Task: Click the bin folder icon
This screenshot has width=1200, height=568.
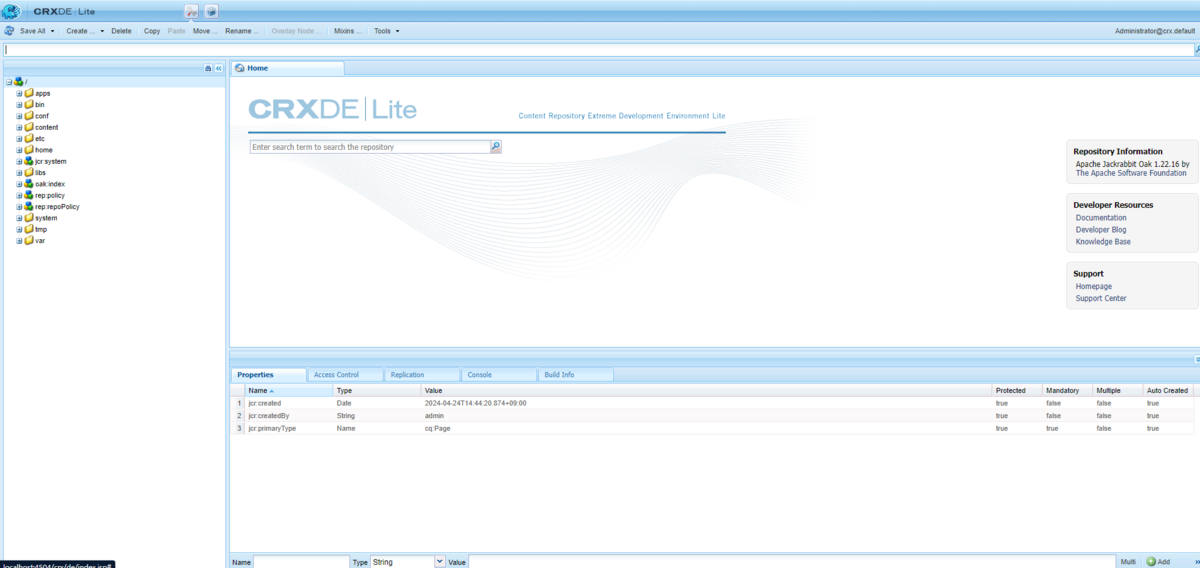Action: coord(29,104)
